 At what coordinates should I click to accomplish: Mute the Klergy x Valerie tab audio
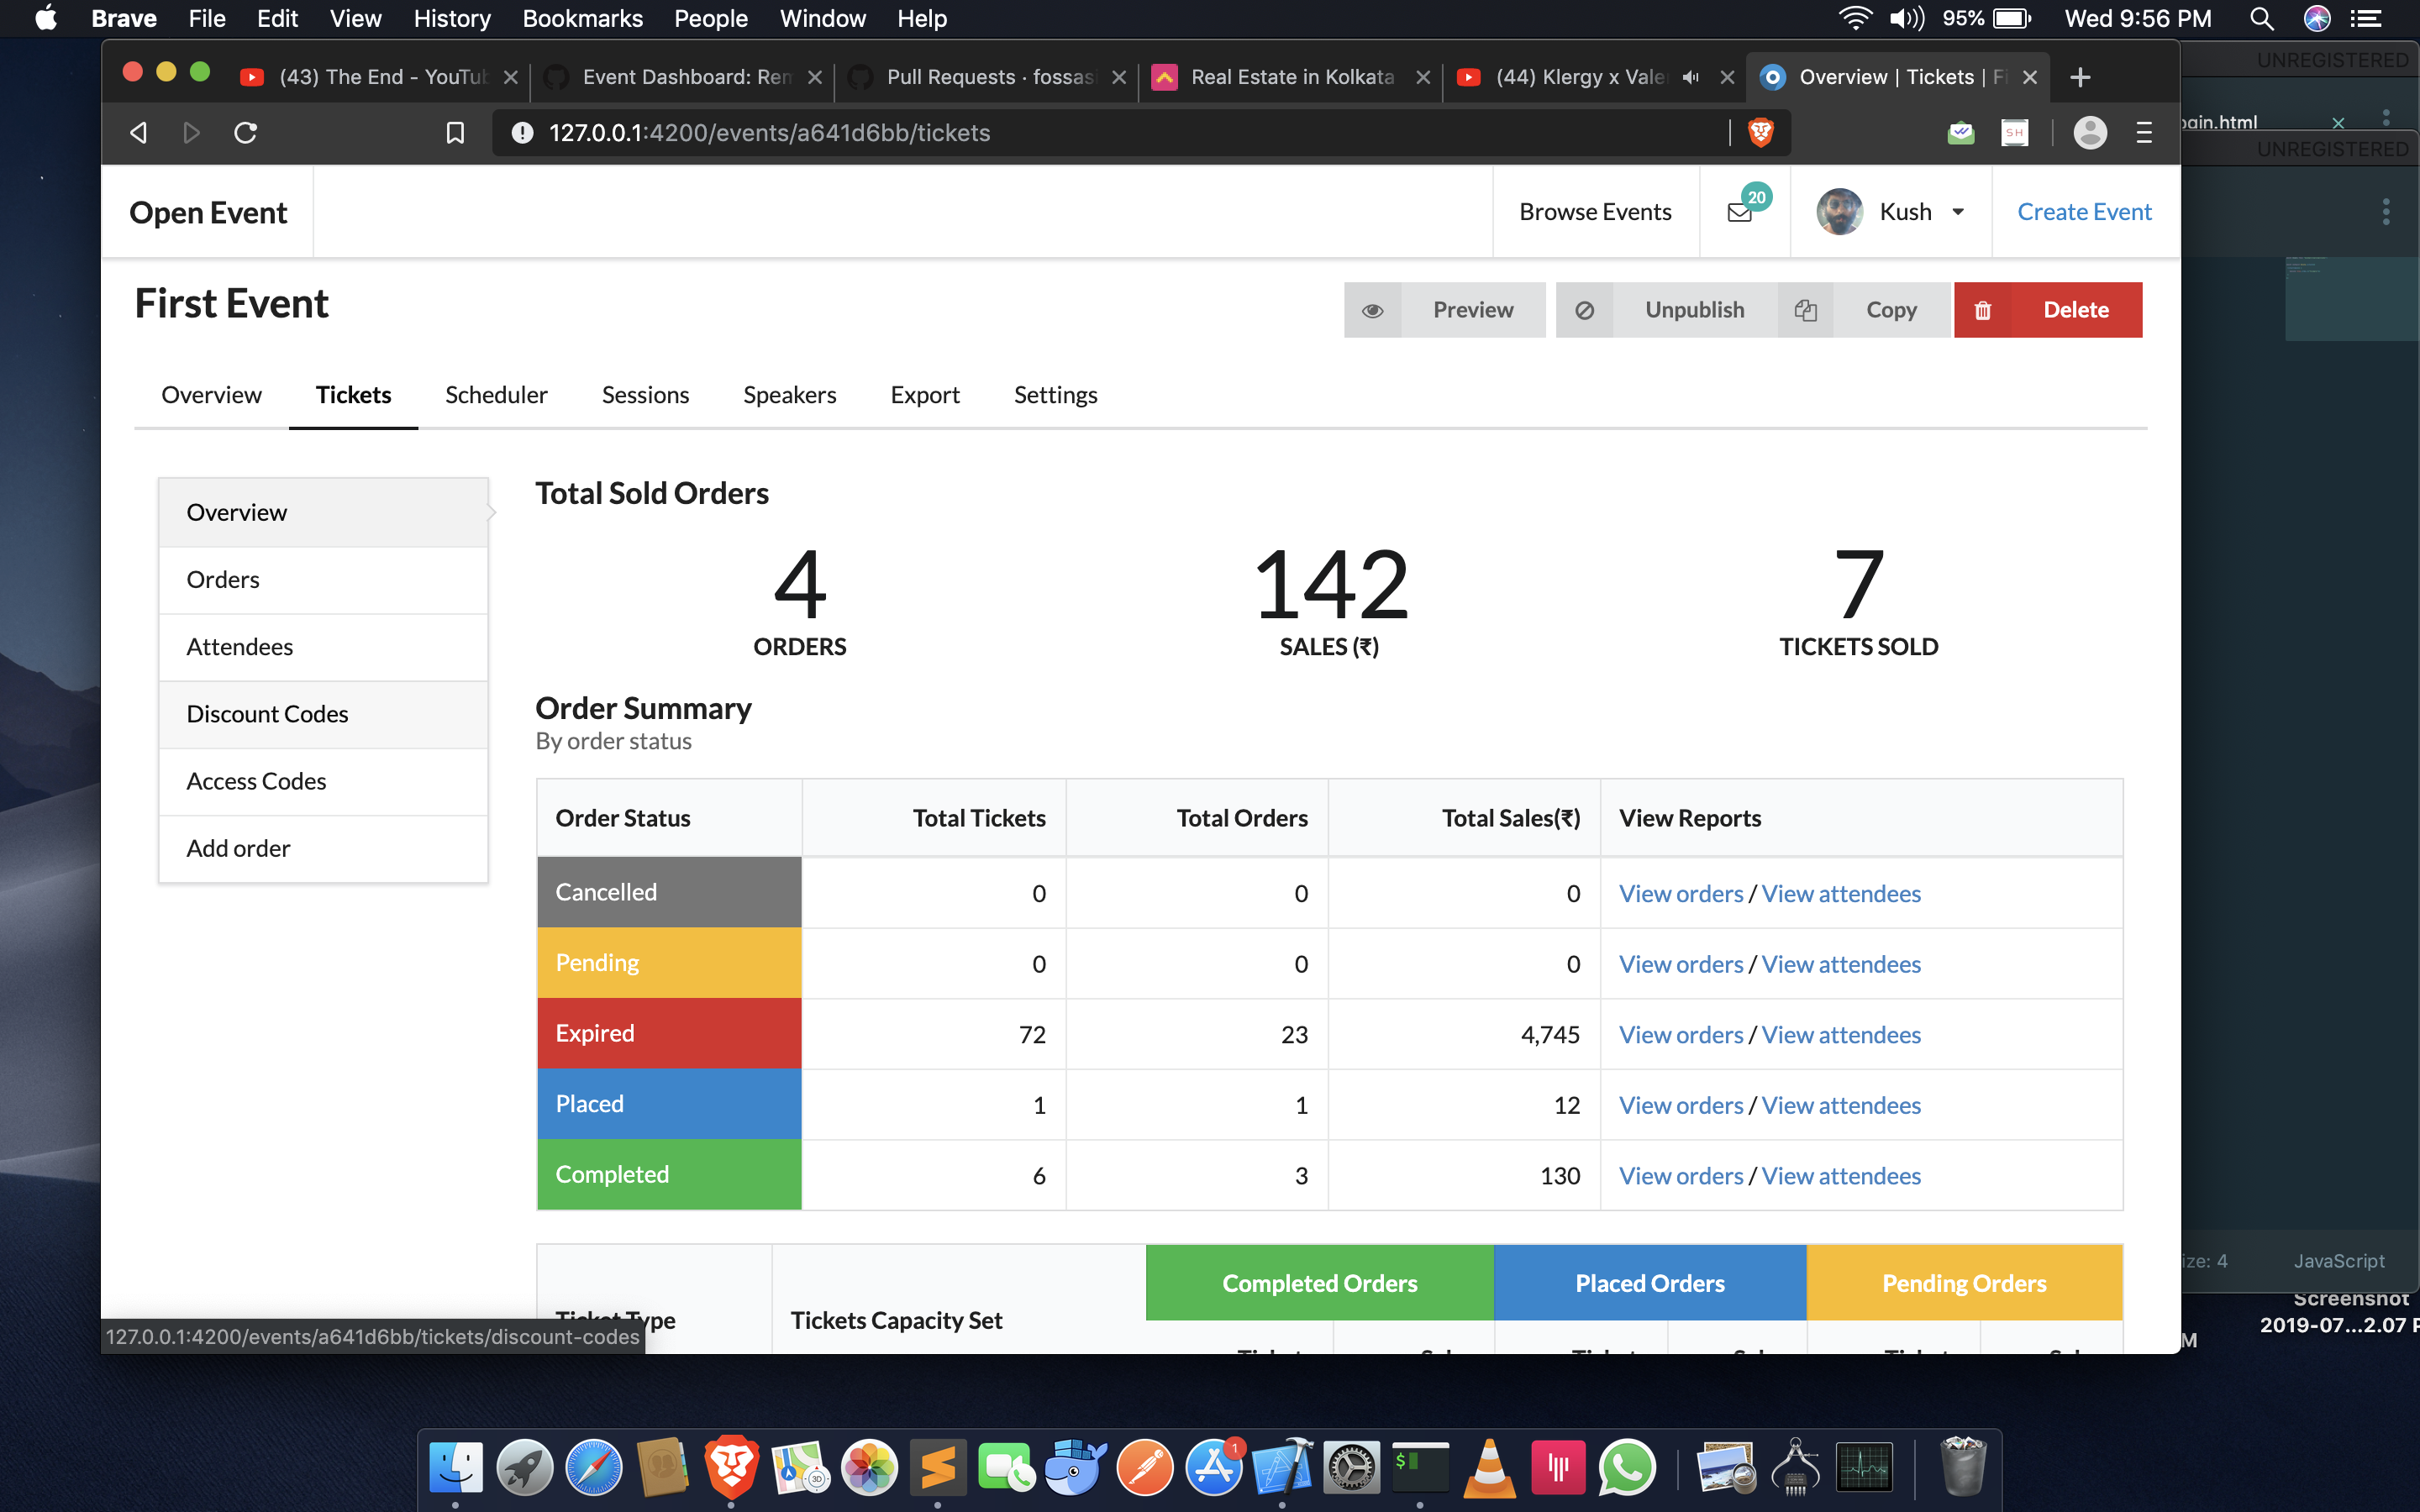click(x=1691, y=77)
